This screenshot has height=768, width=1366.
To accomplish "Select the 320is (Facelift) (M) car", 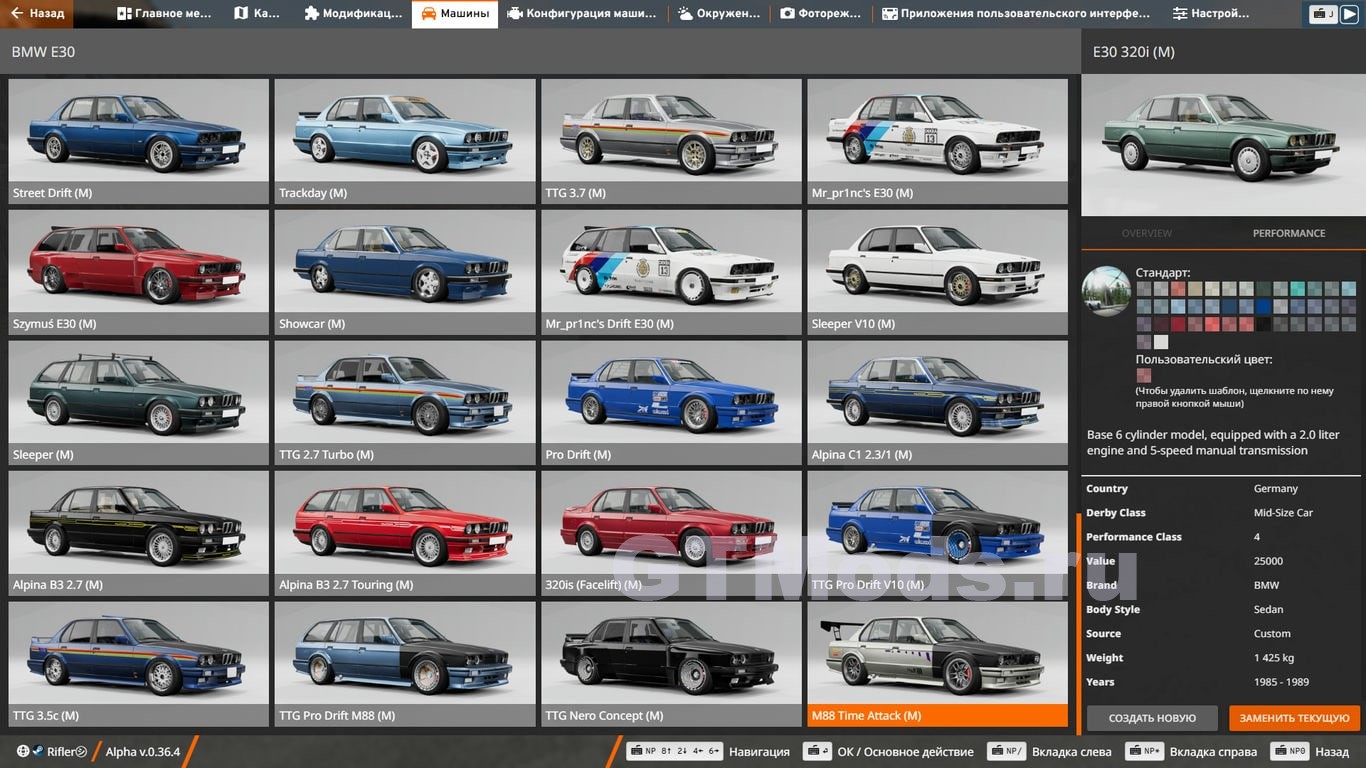I will pos(671,533).
